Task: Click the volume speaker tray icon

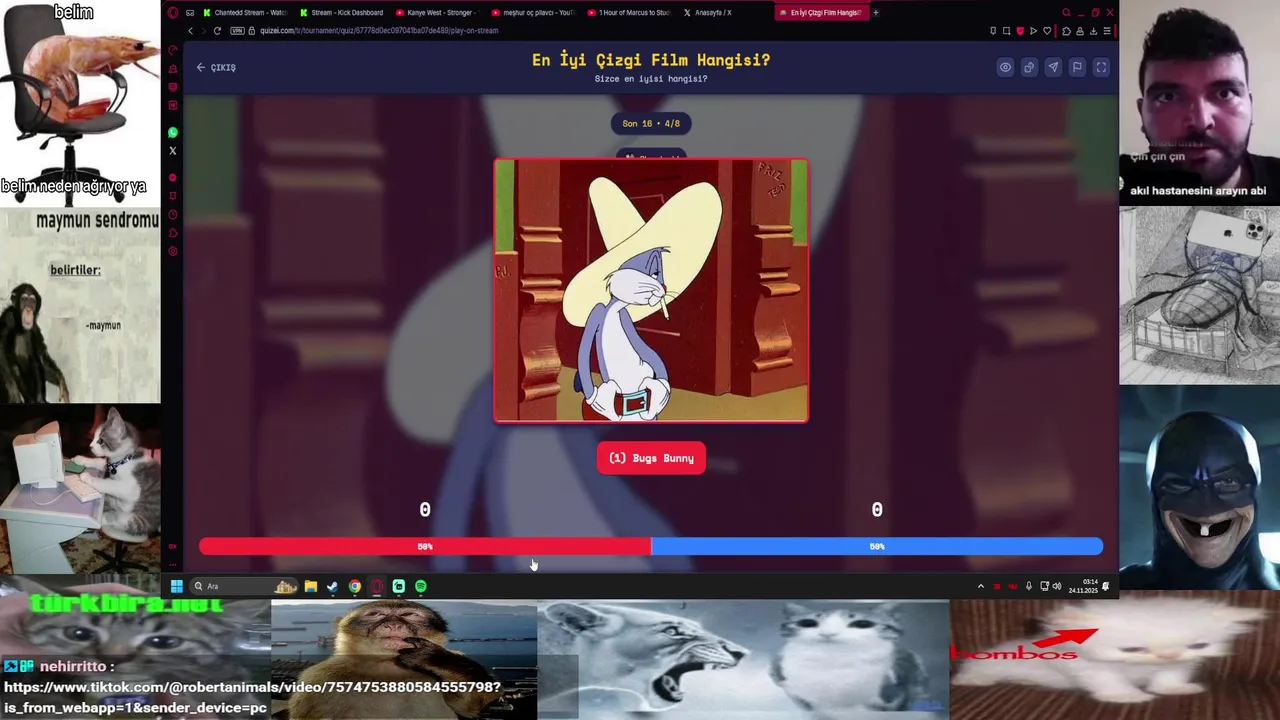Action: pyautogui.click(x=1056, y=586)
